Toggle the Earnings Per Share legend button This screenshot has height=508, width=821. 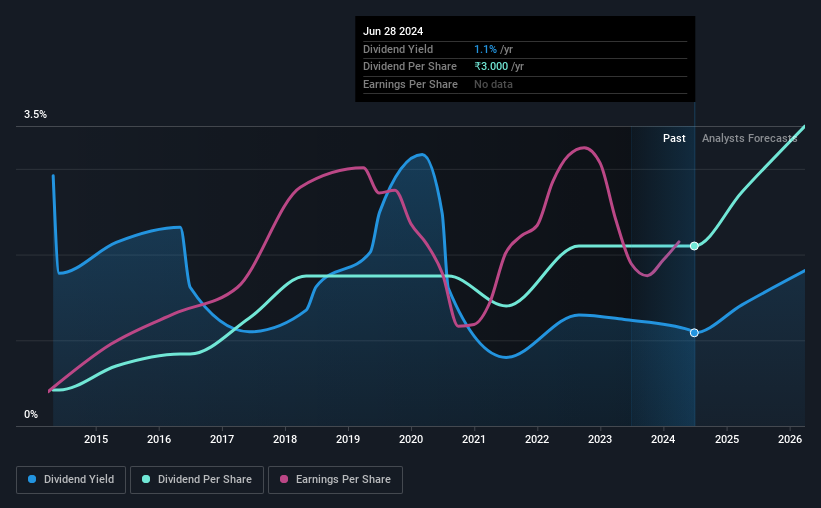pyautogui.click(x=335, y=480)
